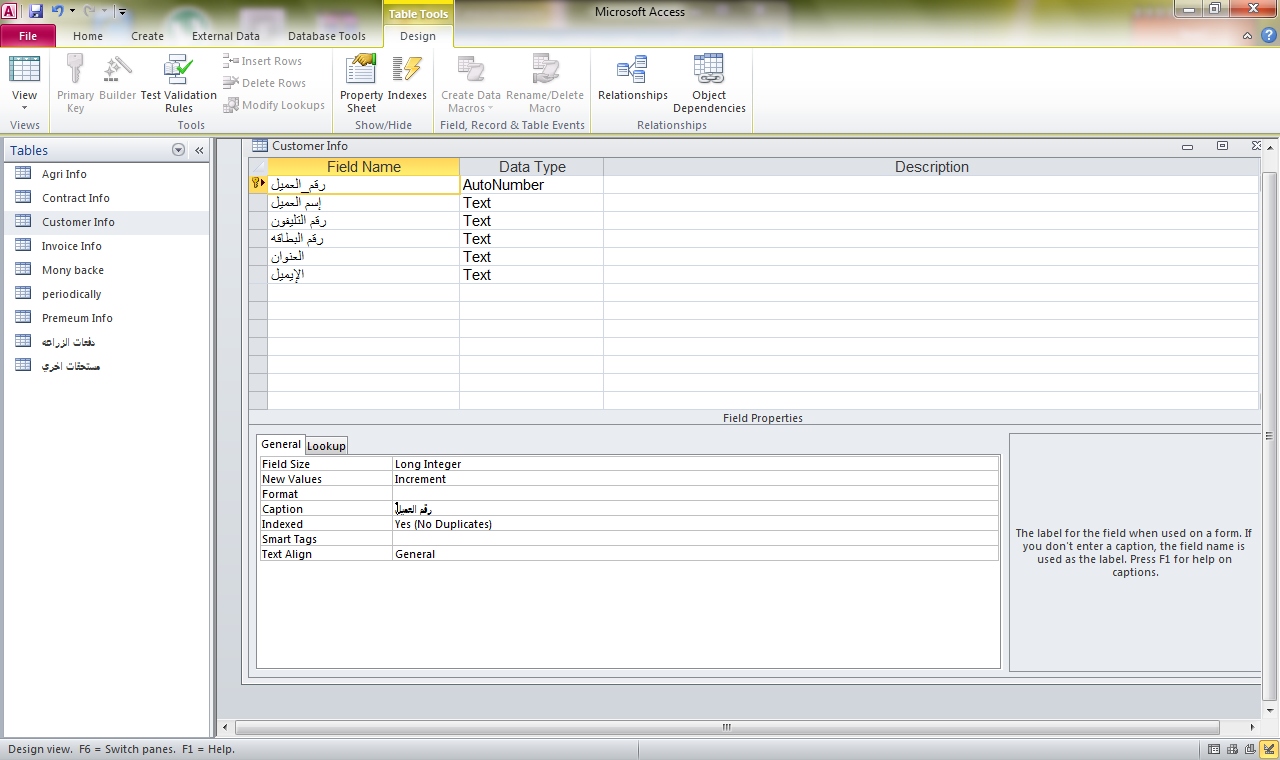Click the Undo icon in title bar
This screenshot has width=1280, height=760.
[x=57, y=11]
